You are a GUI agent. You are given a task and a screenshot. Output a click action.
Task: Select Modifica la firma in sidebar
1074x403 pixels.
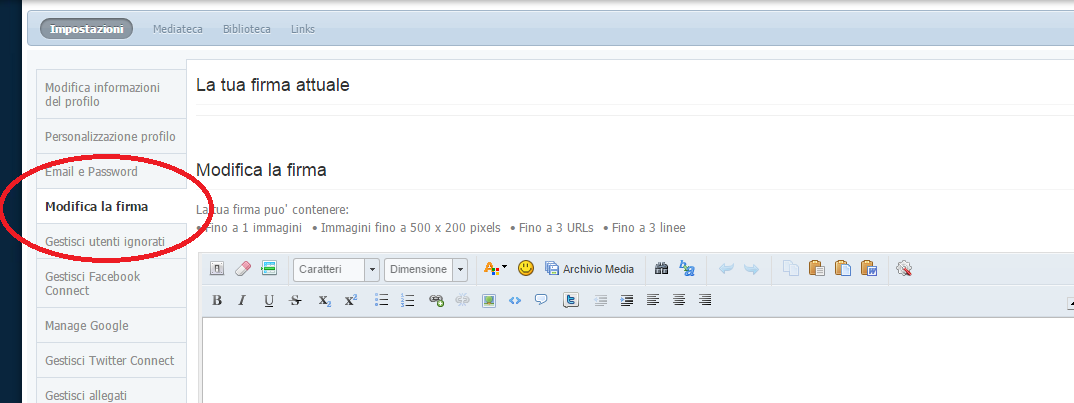(112, 206)
